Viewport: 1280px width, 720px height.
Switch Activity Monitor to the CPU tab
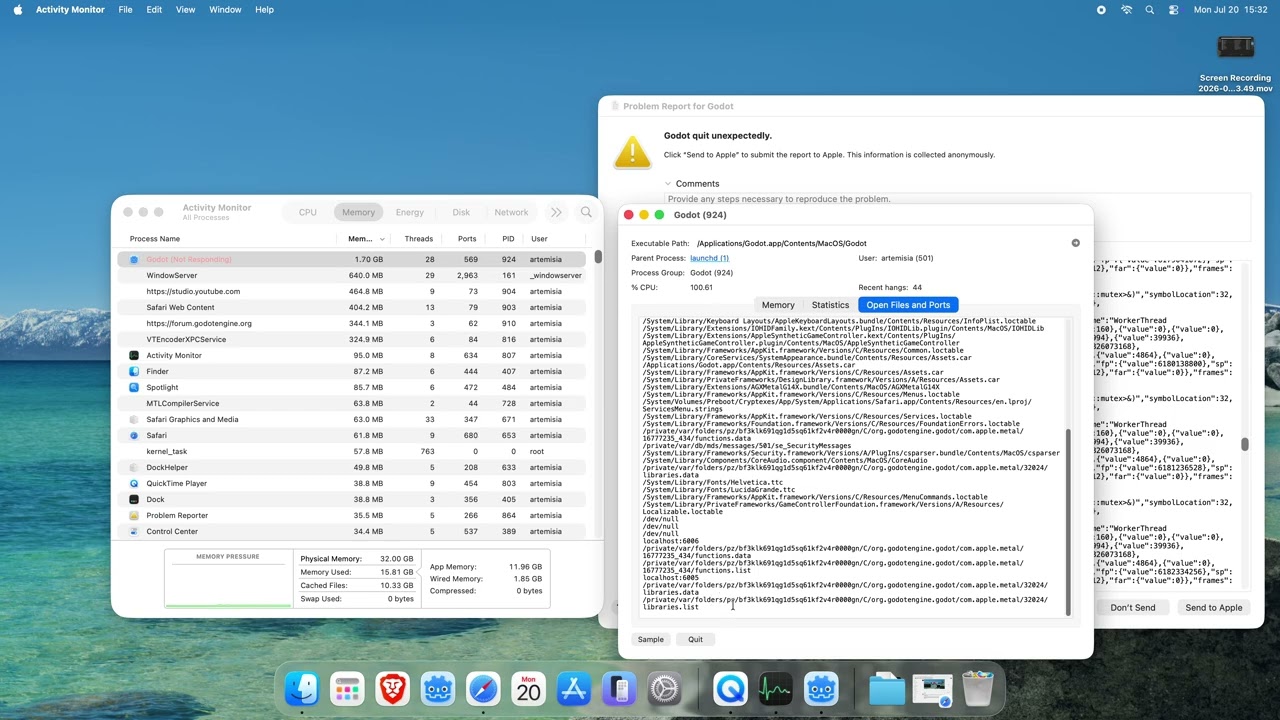(308, 212)
